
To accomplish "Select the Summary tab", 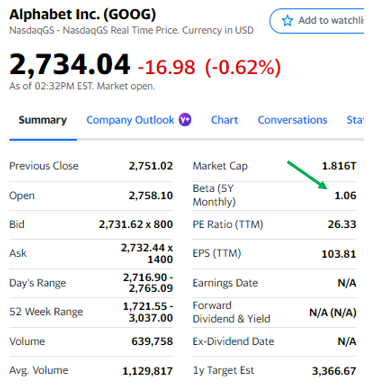I will [43, 120].
